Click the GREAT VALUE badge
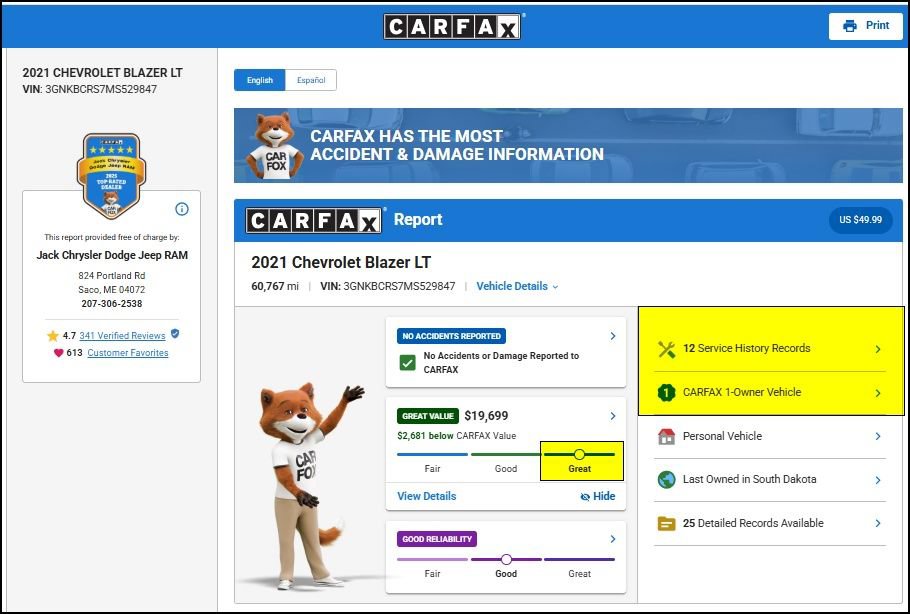This screenshot has height=614, width=910. (x=428, y=416)
